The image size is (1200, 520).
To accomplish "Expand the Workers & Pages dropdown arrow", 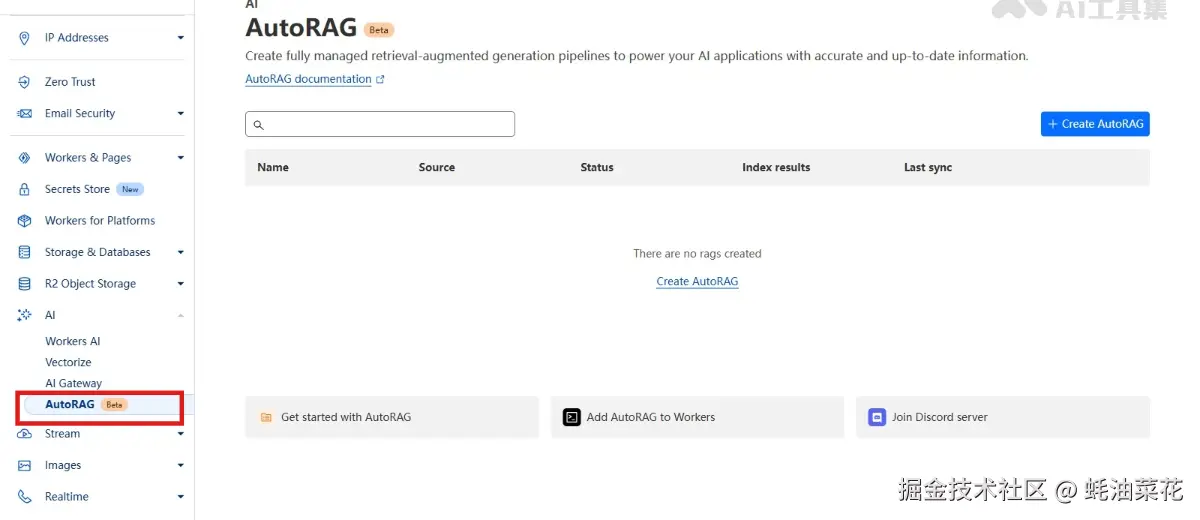I will [181, 158].
